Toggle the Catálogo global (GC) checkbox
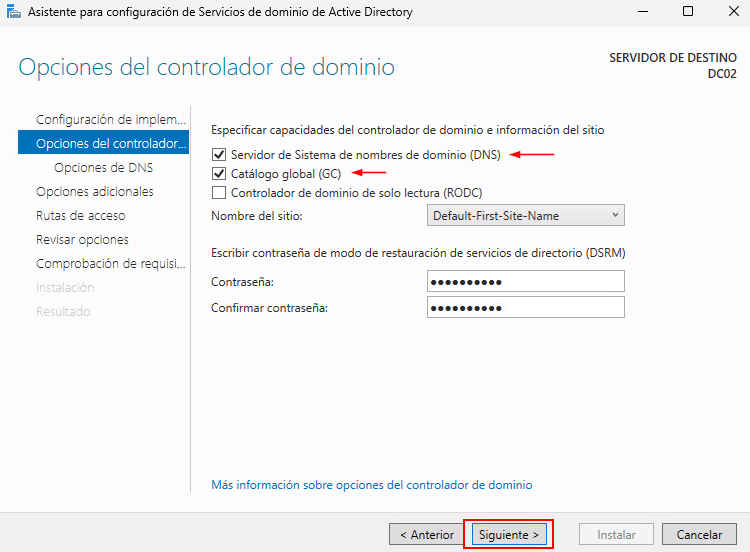The width and height of the screenshot is (750, 552). pos(219,174)
